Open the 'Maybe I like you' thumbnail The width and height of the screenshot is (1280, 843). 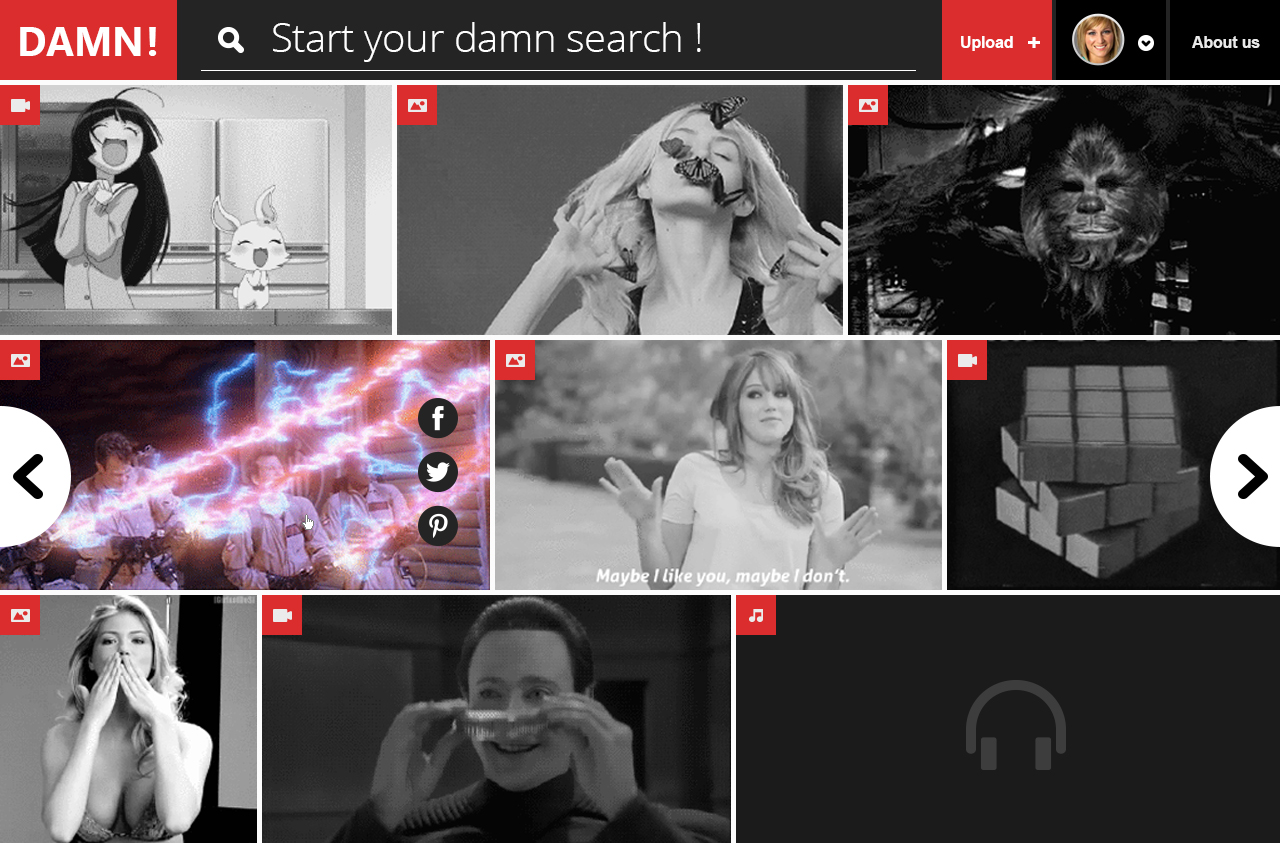[x=718, y=465]
